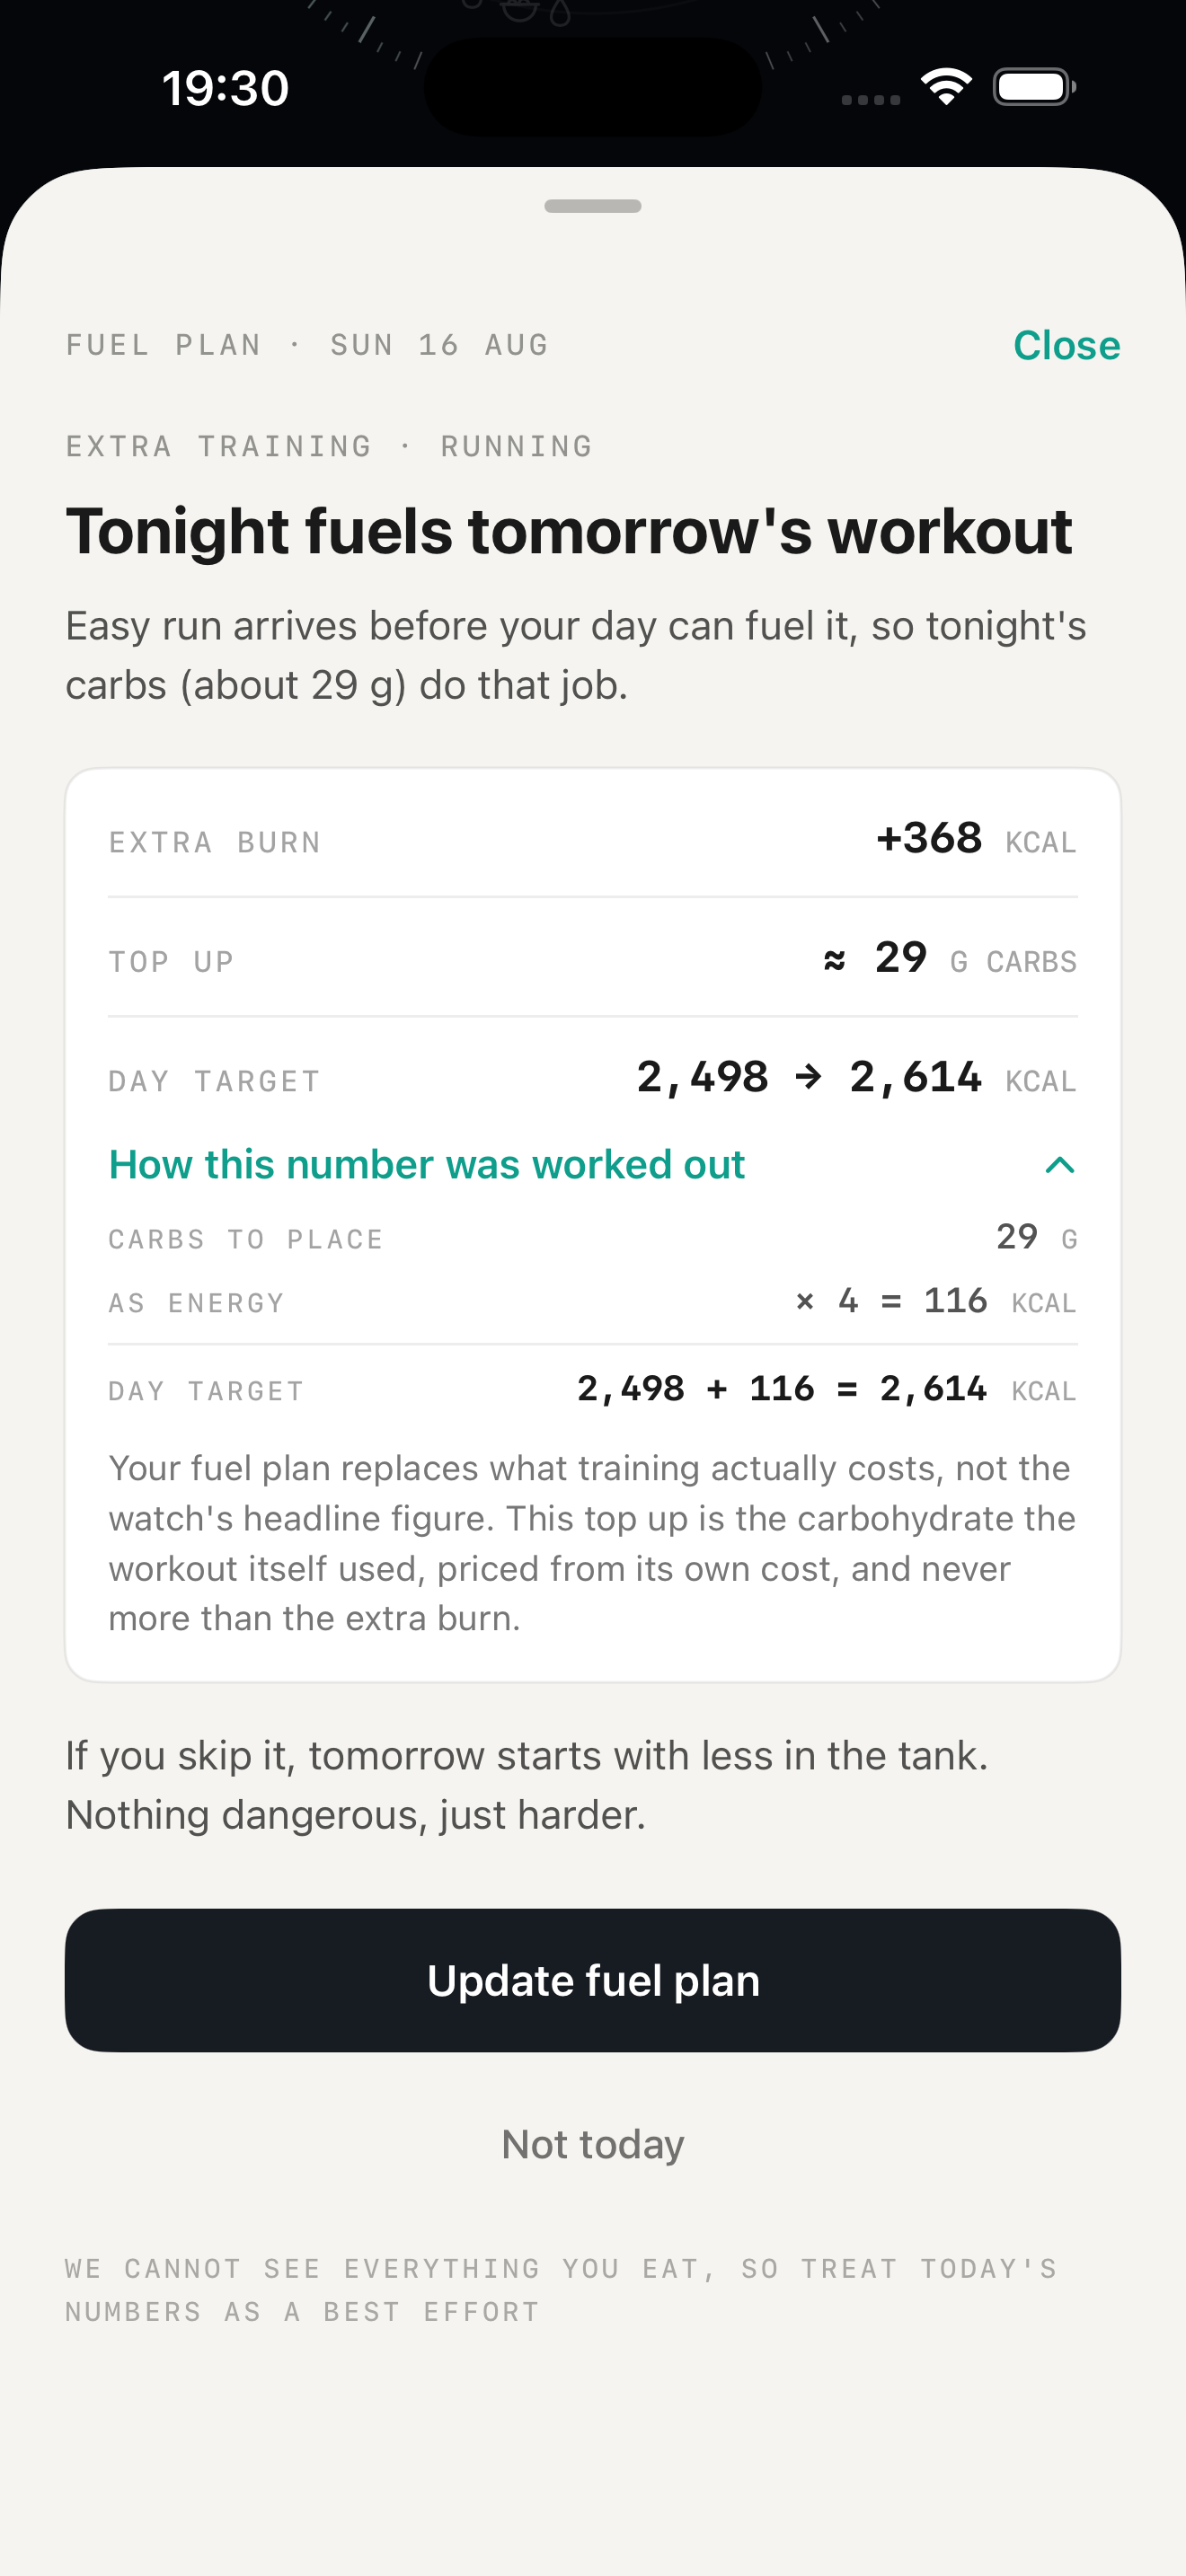
Task: Tap the Extra Burn +368 kcal row
Action: (x=593, y=839)
